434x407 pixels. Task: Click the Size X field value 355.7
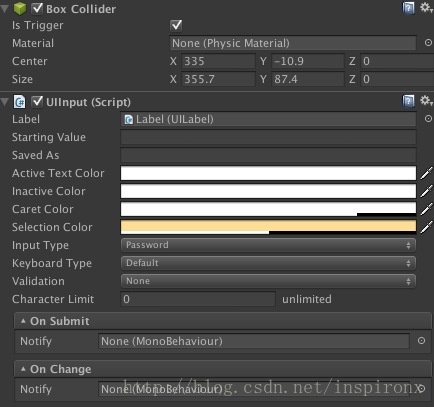[x=218, y=79]
